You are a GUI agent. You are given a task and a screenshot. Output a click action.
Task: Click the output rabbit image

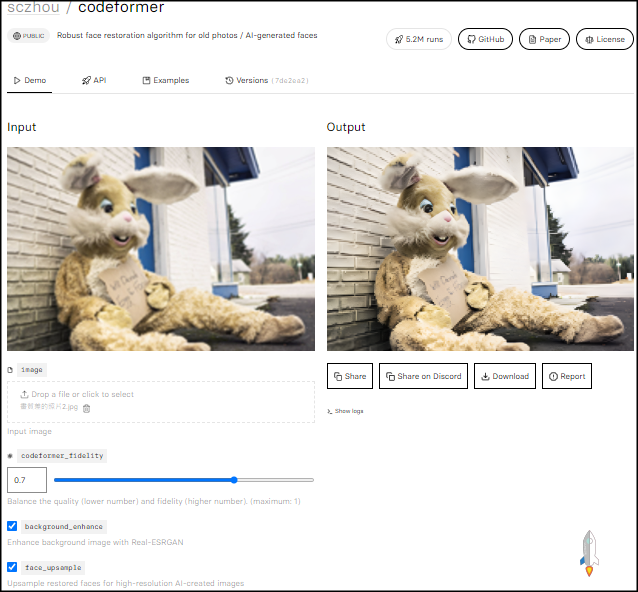(x=480, y=249)
